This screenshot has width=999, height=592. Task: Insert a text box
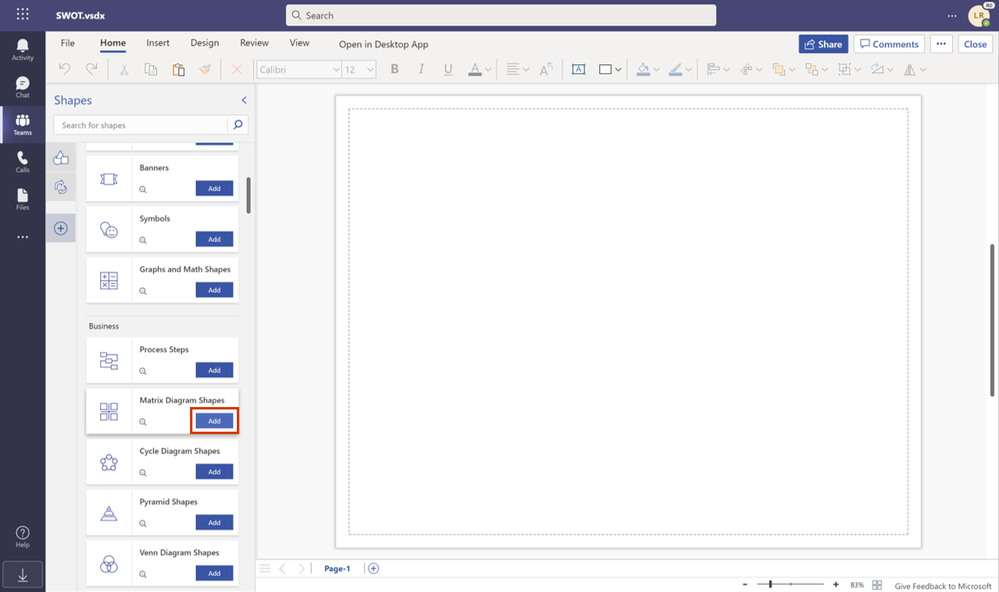[x=579, y=69]
